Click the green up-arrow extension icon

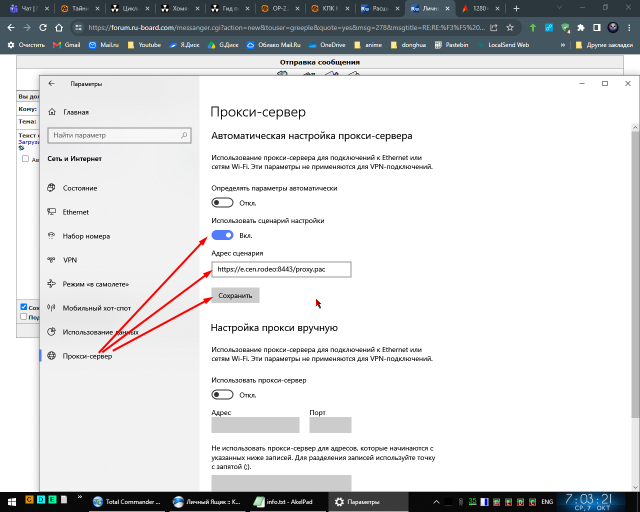point(533,28)
